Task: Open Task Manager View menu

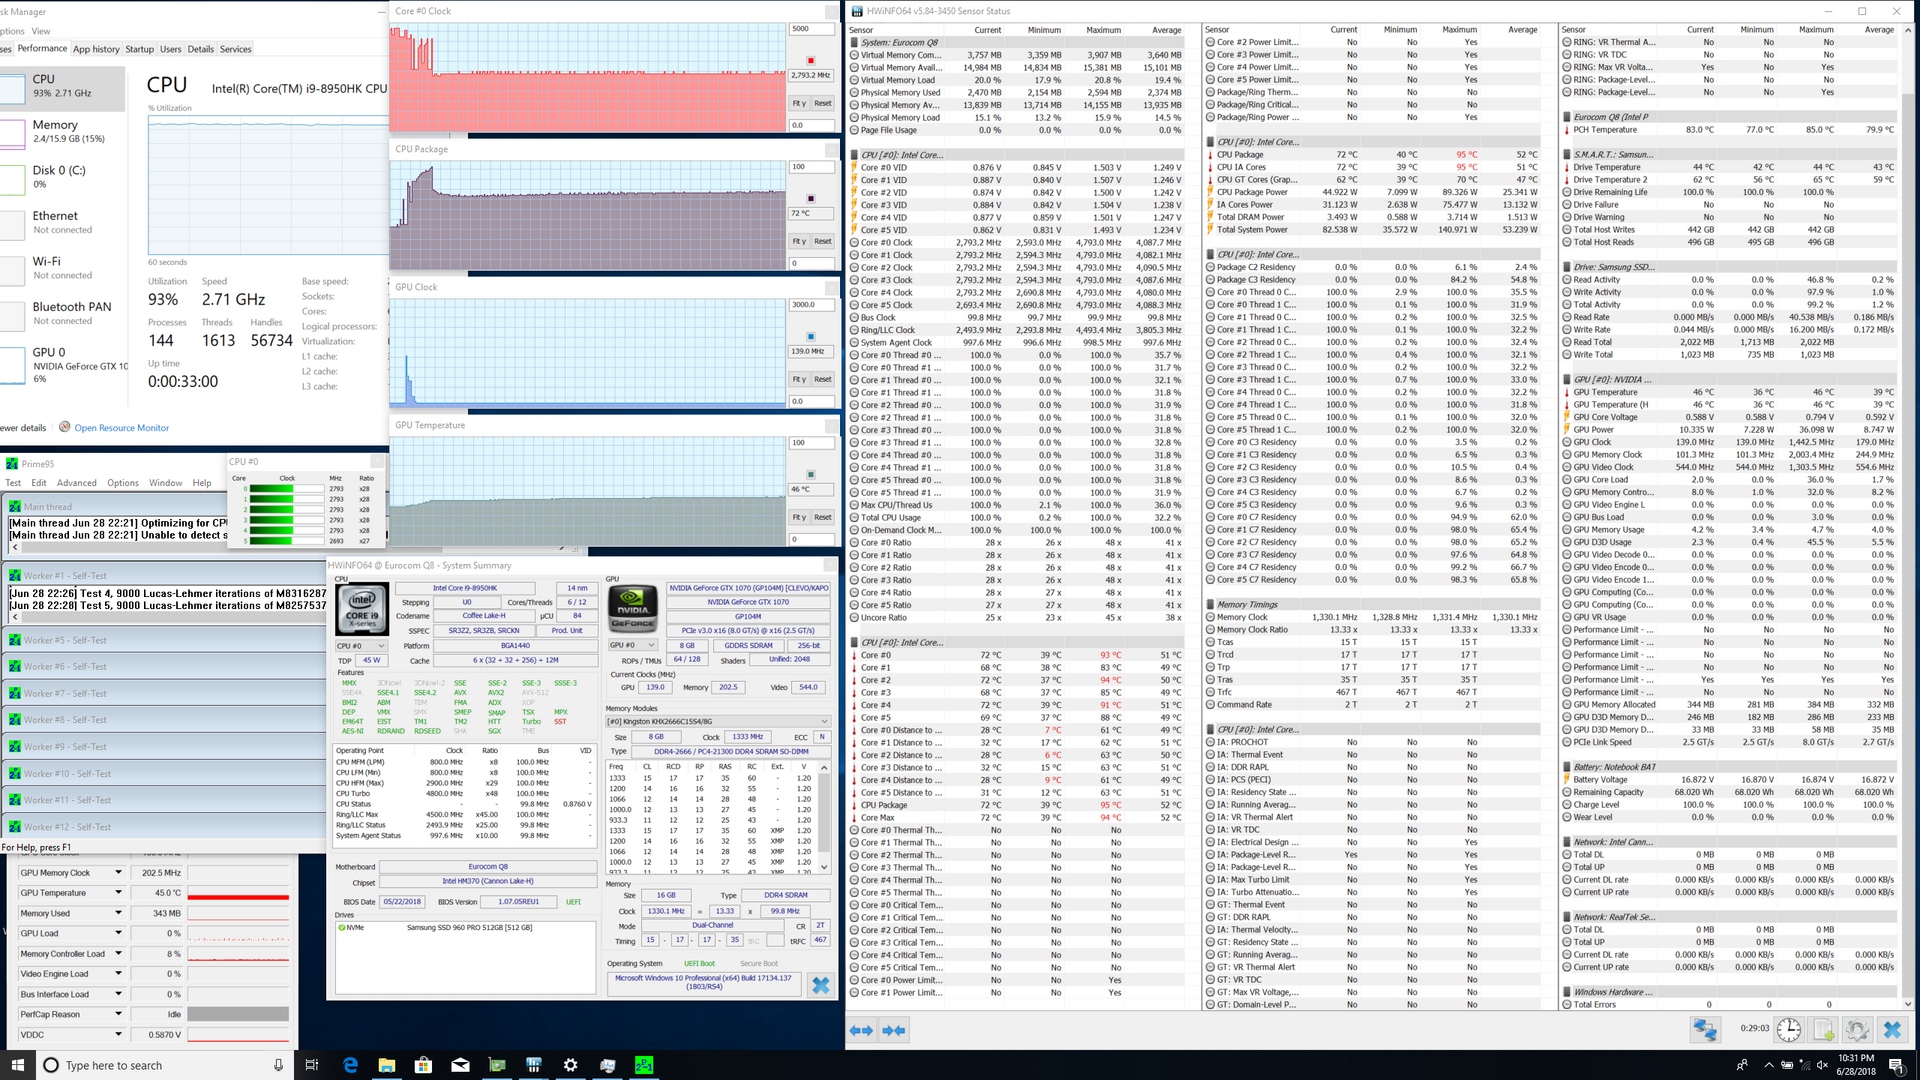Action: (x=40, y=31)
